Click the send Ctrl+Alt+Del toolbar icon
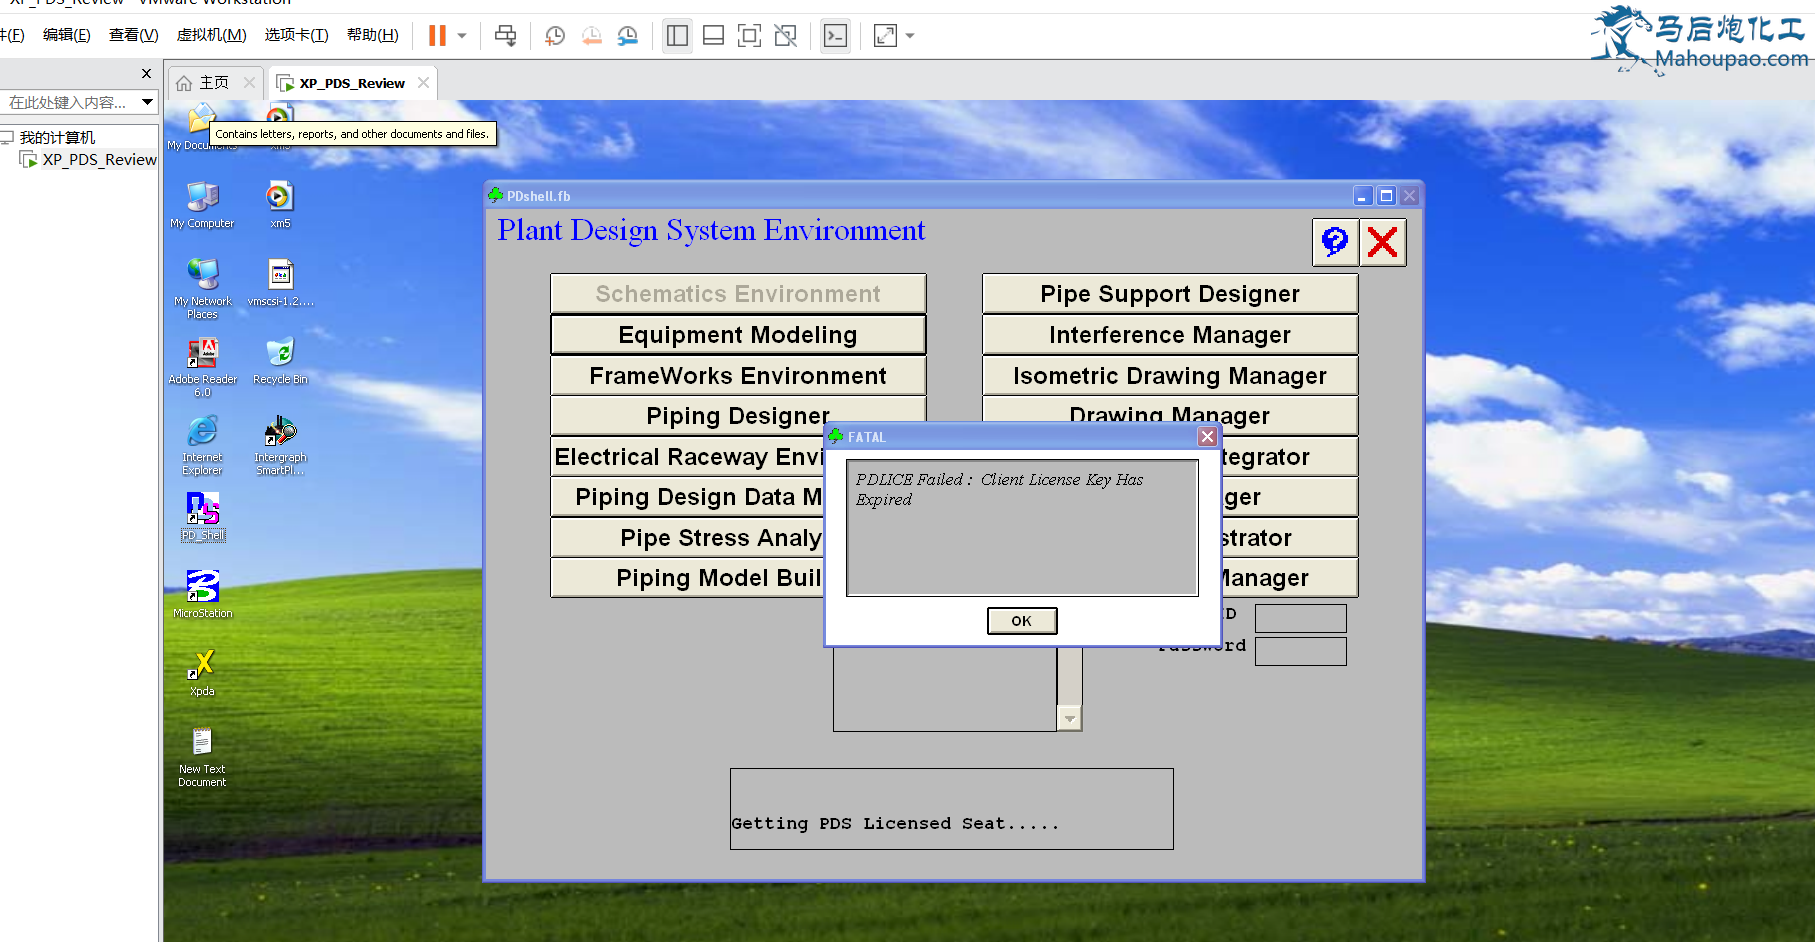The image size is (1815, 942). (506, 36)
